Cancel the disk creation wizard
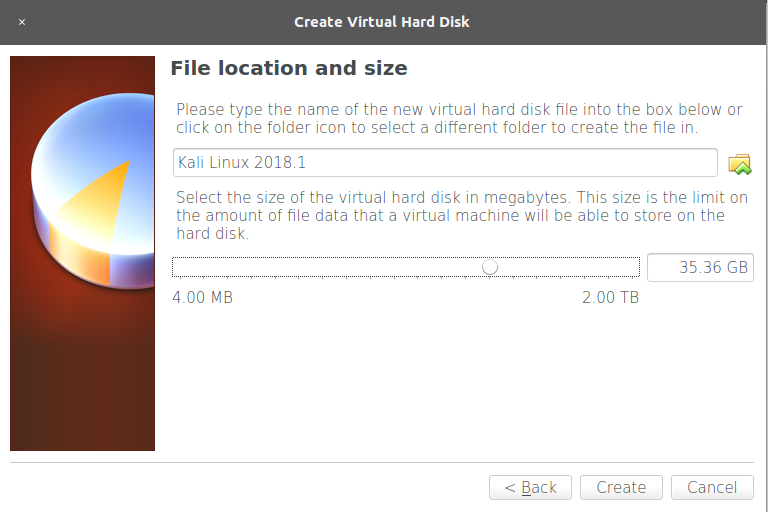Image resolution: width=768 pixels, height=512 pixels. (712, 488)
